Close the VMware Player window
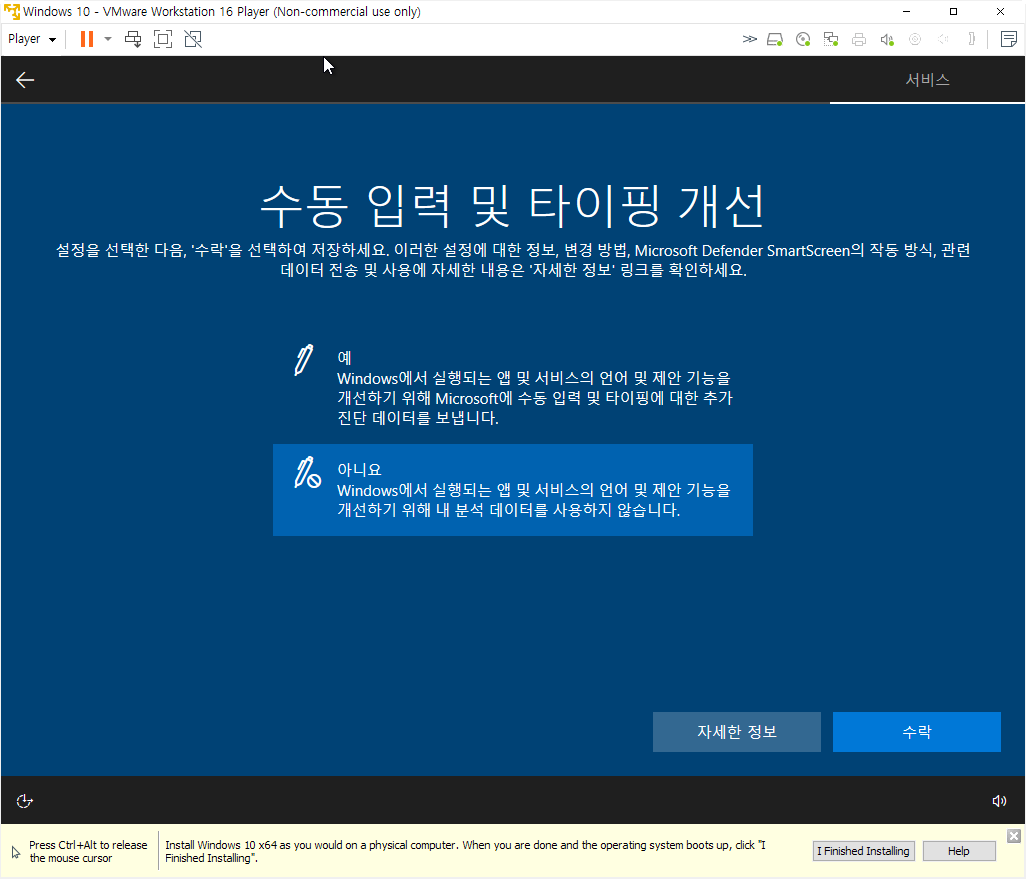This screenshot has height=879, width=1026. 1000,12
